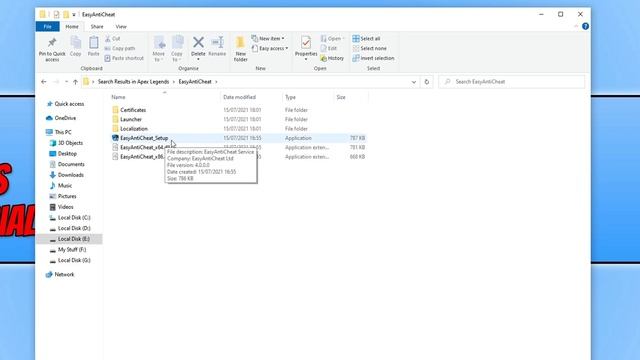Switch to the Share ribbon tab
The image size is (640, 360).
97,27
